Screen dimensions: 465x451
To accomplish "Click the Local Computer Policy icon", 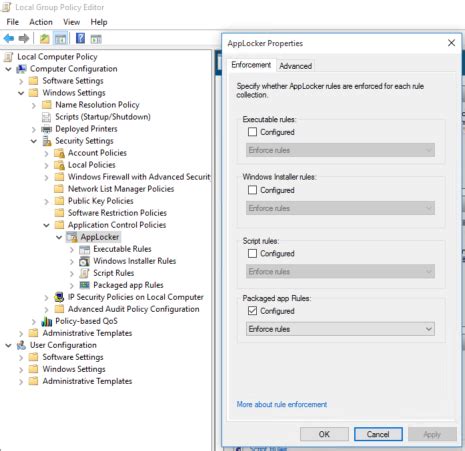I will [x=8, y=57].
